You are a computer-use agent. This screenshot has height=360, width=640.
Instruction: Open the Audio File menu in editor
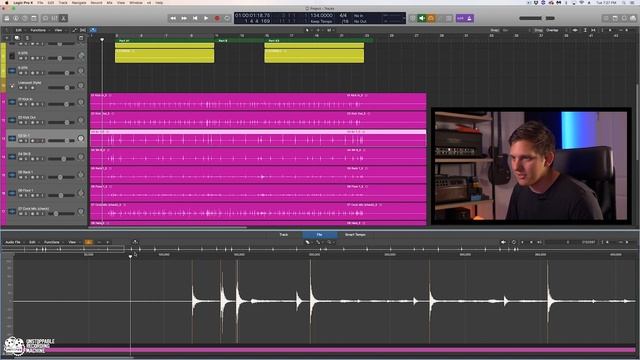tap(13, 242)
